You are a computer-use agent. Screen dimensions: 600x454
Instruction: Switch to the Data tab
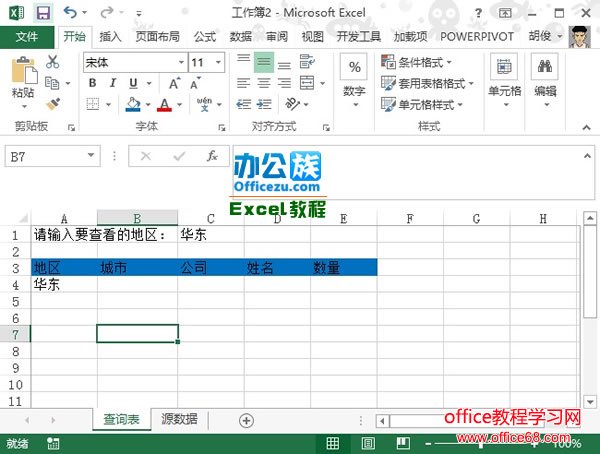point(241,37)
